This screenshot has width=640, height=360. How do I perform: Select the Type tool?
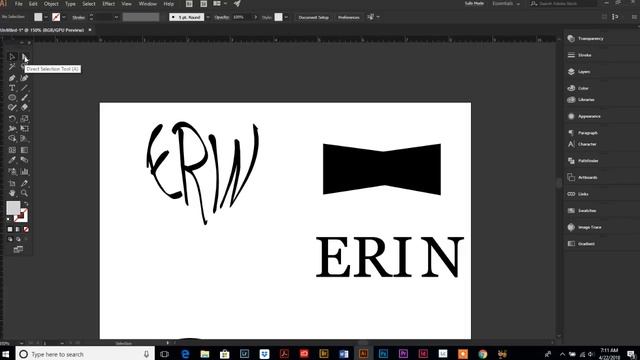coord(12,88)
